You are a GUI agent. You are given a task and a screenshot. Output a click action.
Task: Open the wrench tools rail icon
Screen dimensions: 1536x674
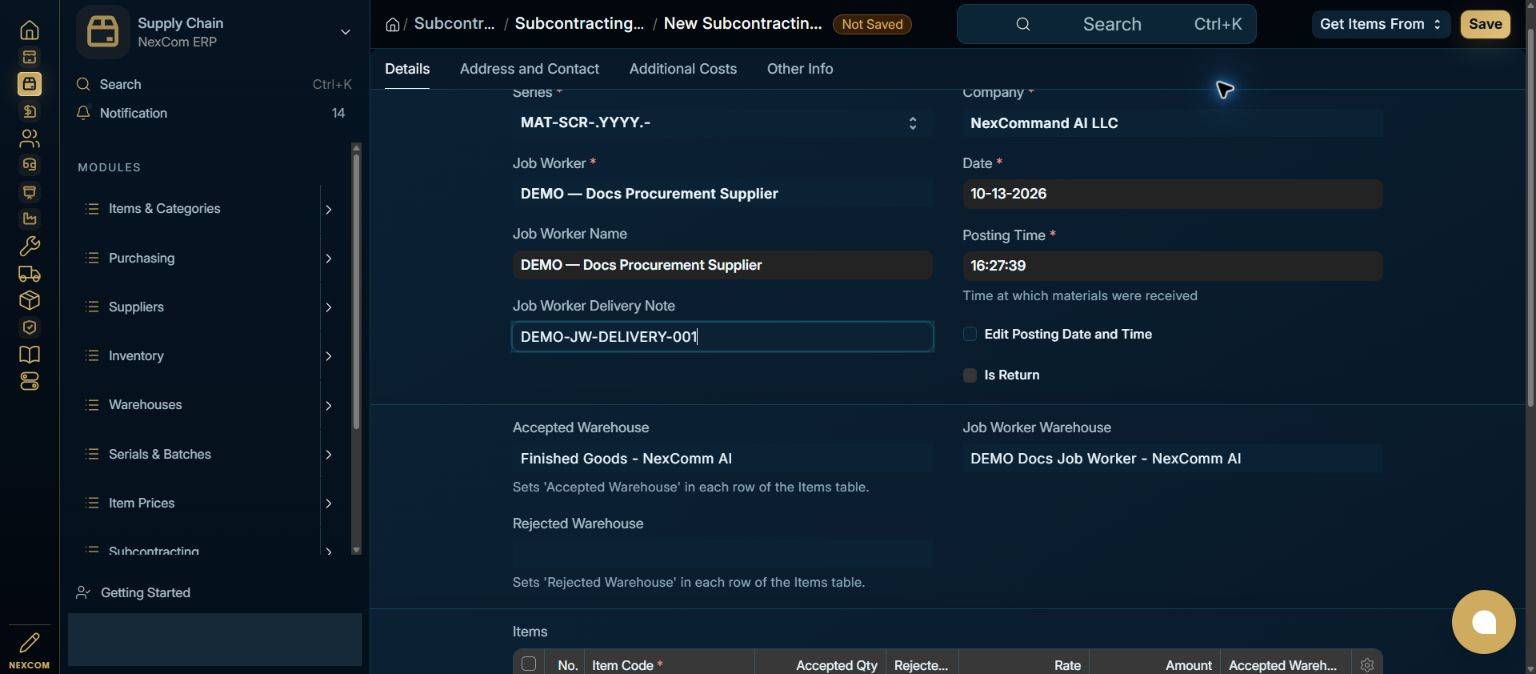pos(29,246)
